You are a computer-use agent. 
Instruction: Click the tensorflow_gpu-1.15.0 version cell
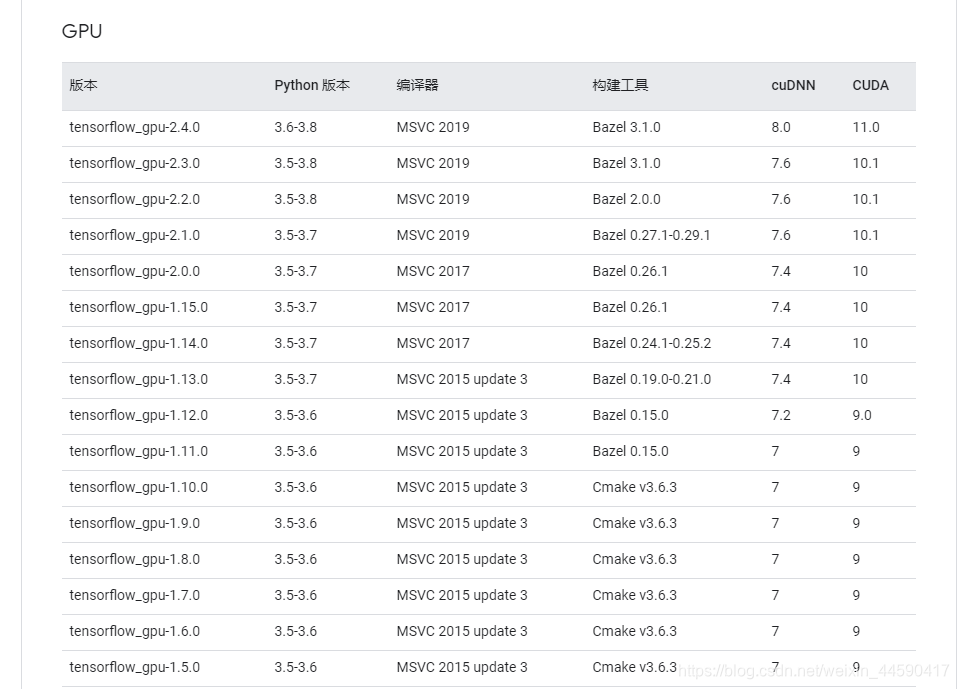click(x=138, y=308)
